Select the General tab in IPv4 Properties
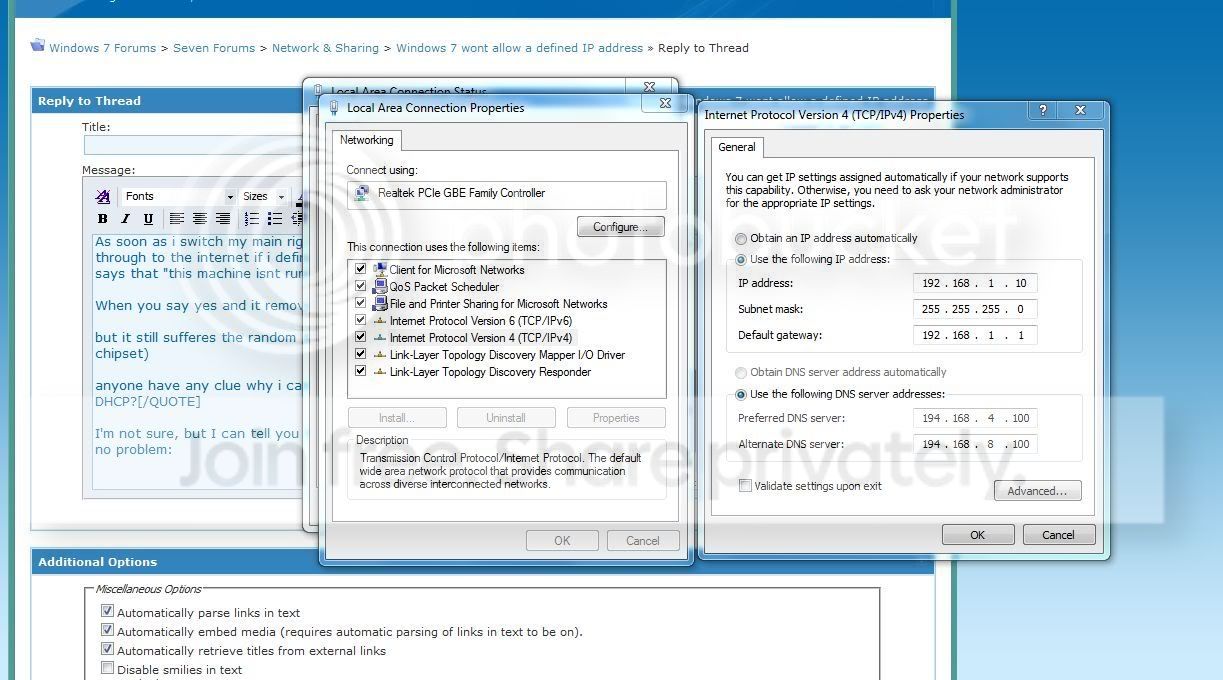 coord(737,147)
